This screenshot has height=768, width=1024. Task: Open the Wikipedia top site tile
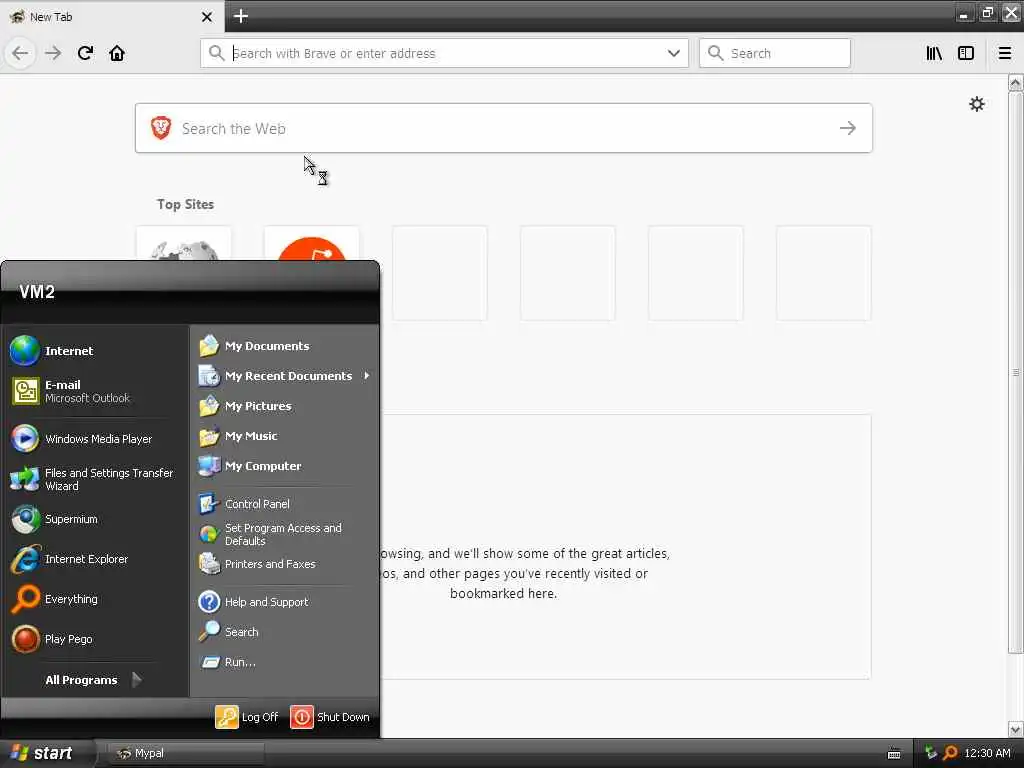tap(184, 245)
